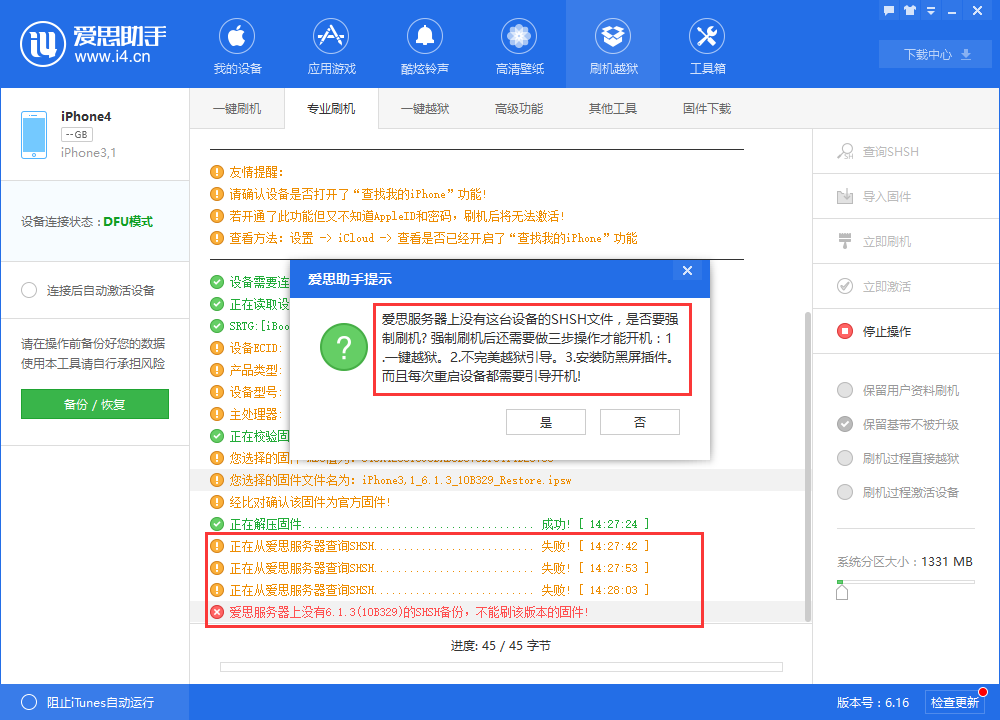1000x720 pixels.
Task: Browse 酷炫铃声 ringtones
Action: coord(425,45)
